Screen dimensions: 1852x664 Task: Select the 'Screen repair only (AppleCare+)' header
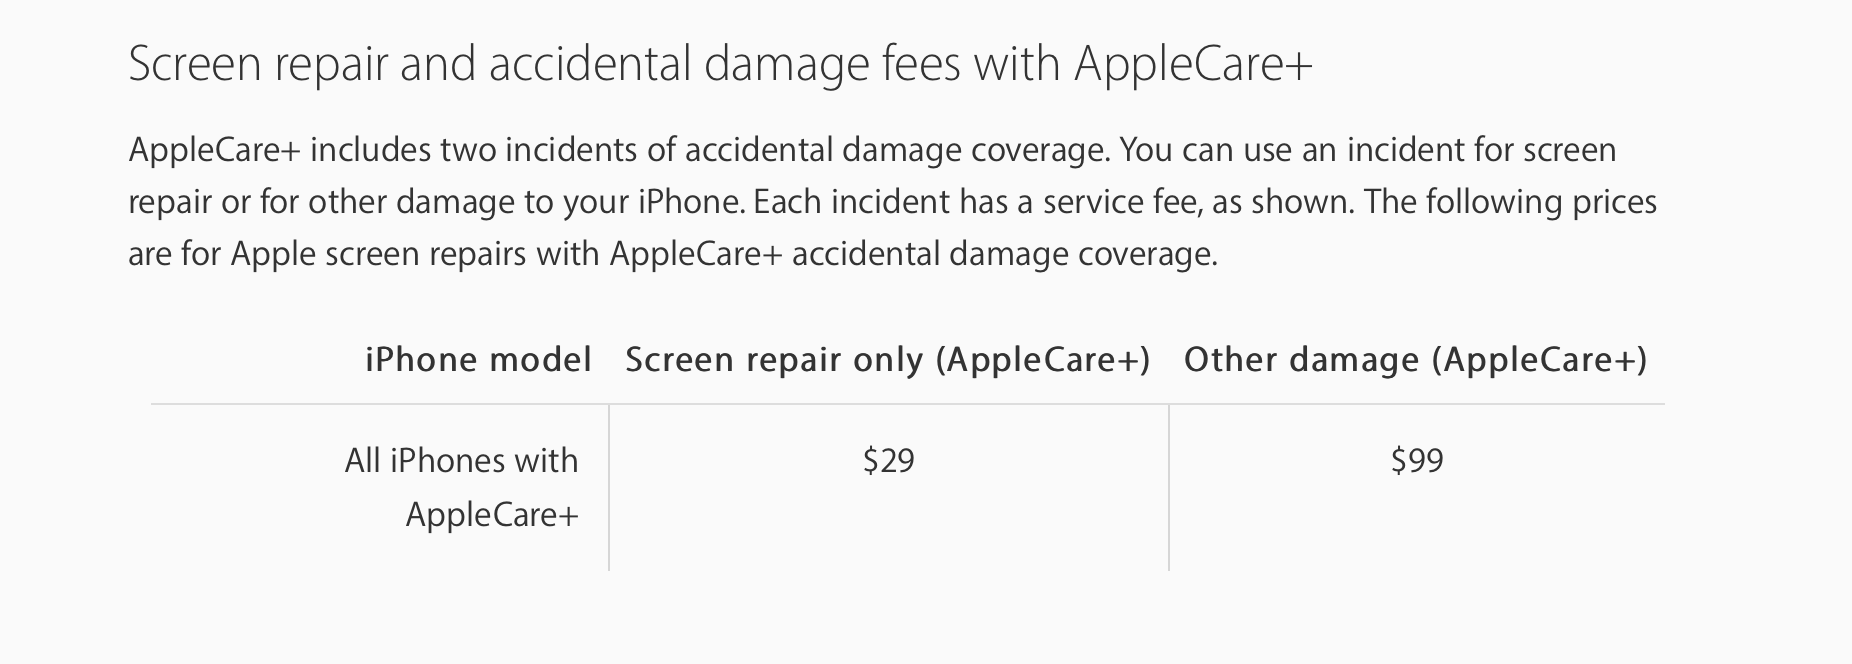click(888, 360)
